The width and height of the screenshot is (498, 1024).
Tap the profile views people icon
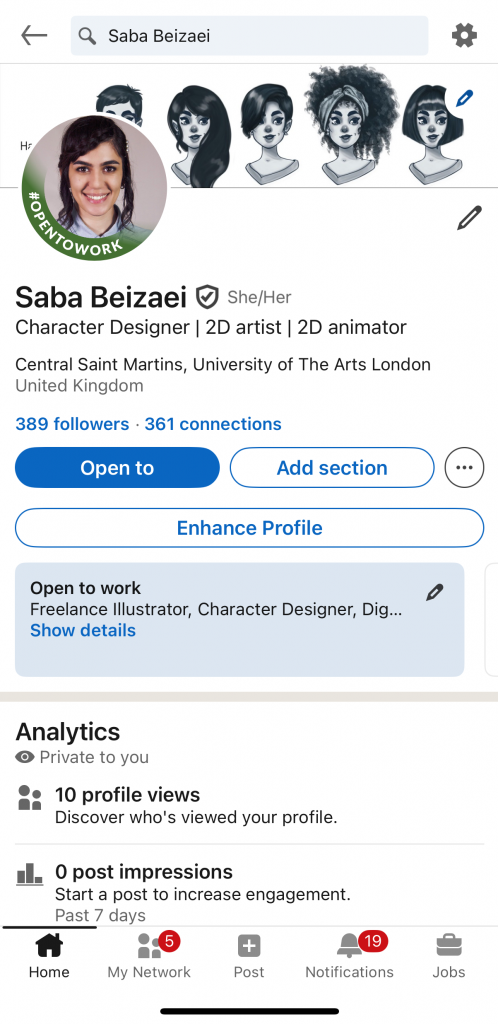[x=29, y=798]
